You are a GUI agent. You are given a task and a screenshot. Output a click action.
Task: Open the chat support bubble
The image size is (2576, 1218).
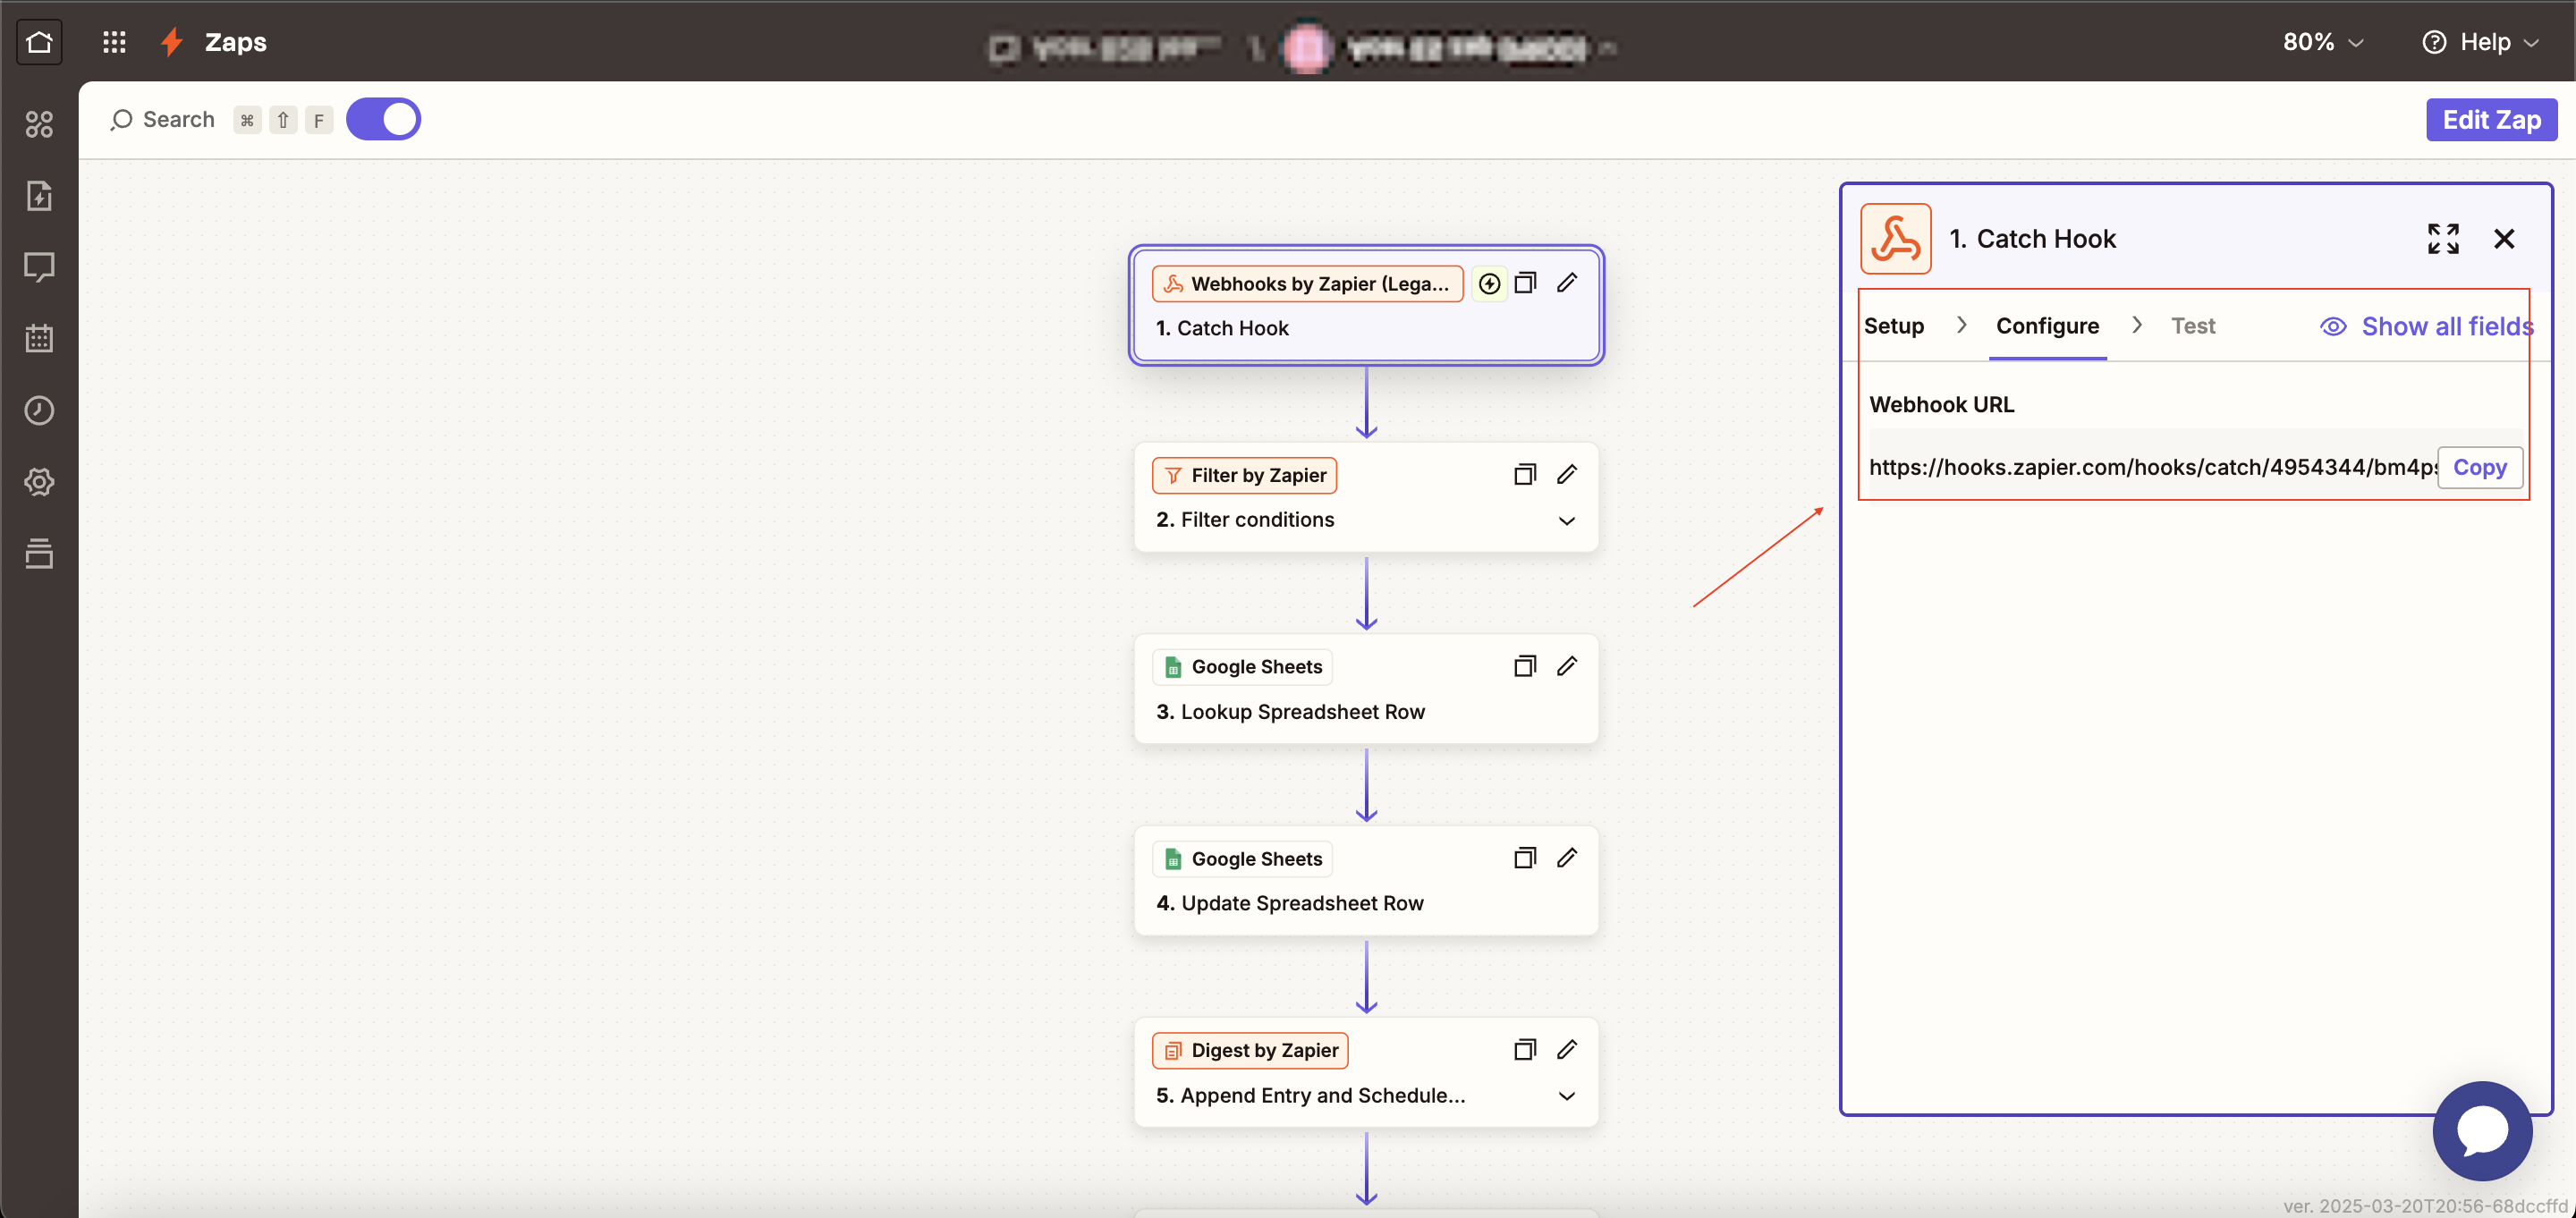[2482, 1132]
